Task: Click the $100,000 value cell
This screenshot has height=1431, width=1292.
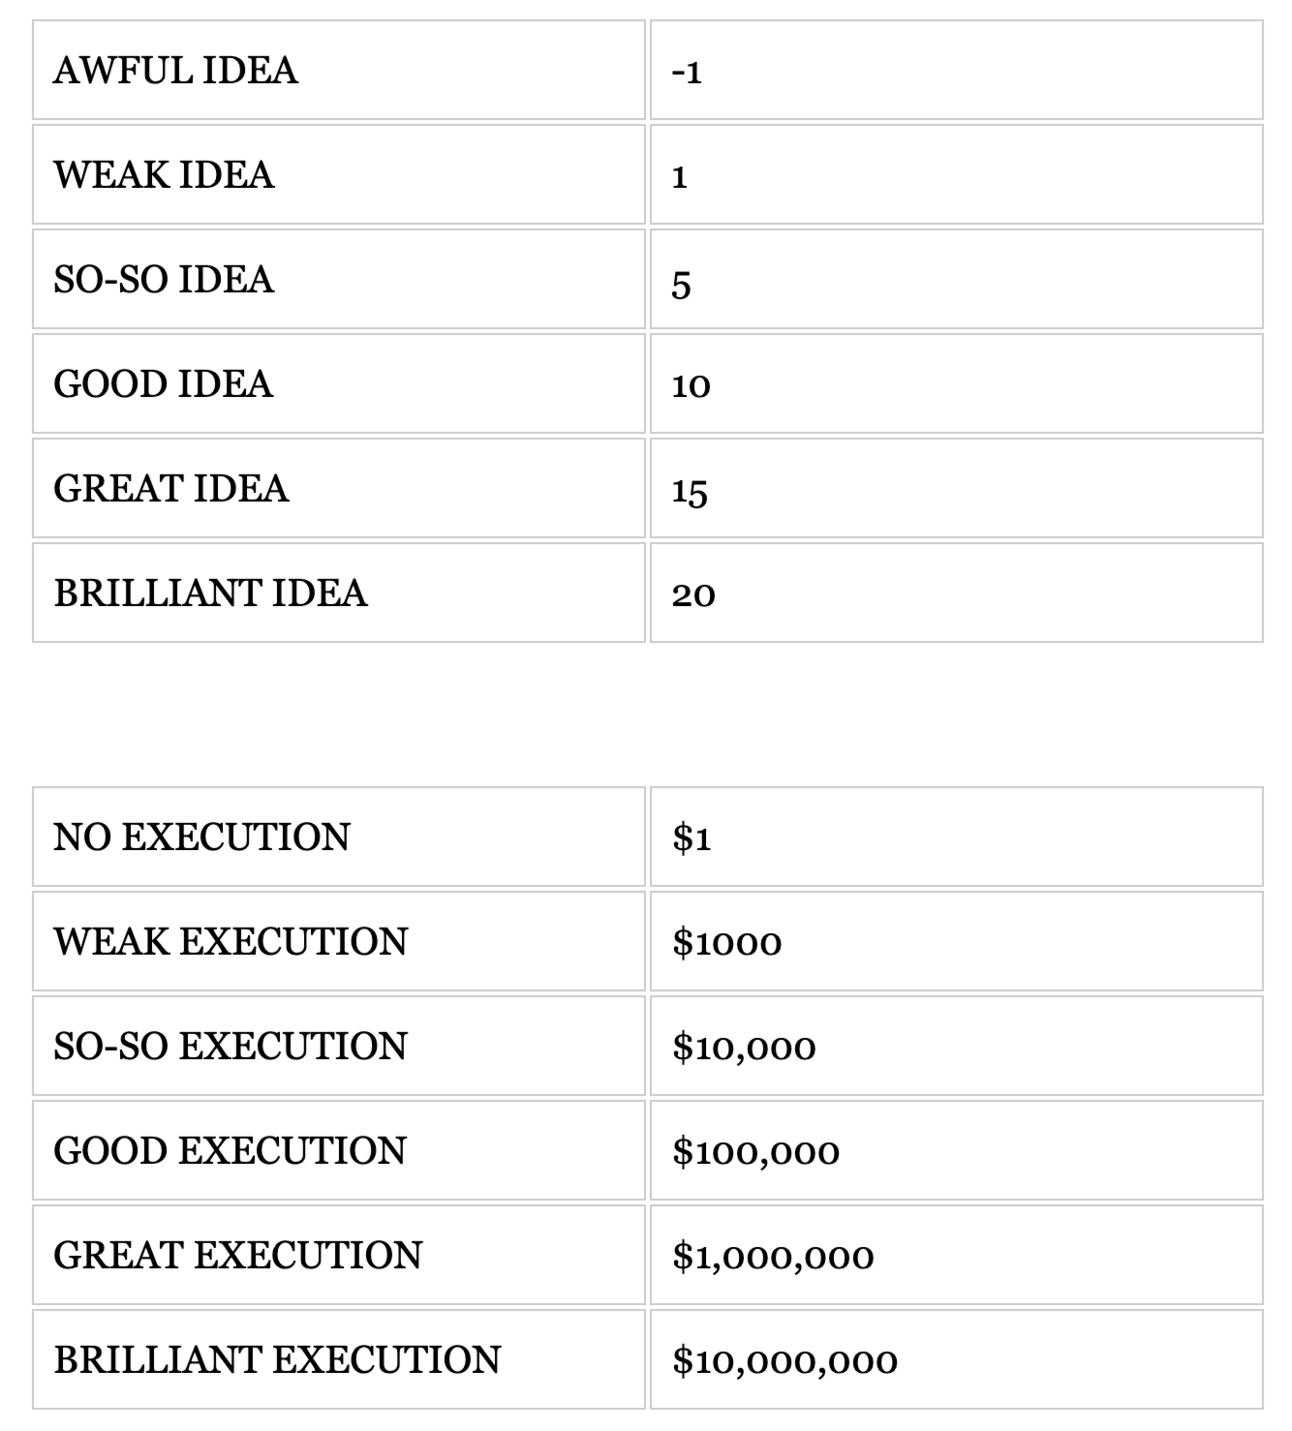Action: [756, 1151]
